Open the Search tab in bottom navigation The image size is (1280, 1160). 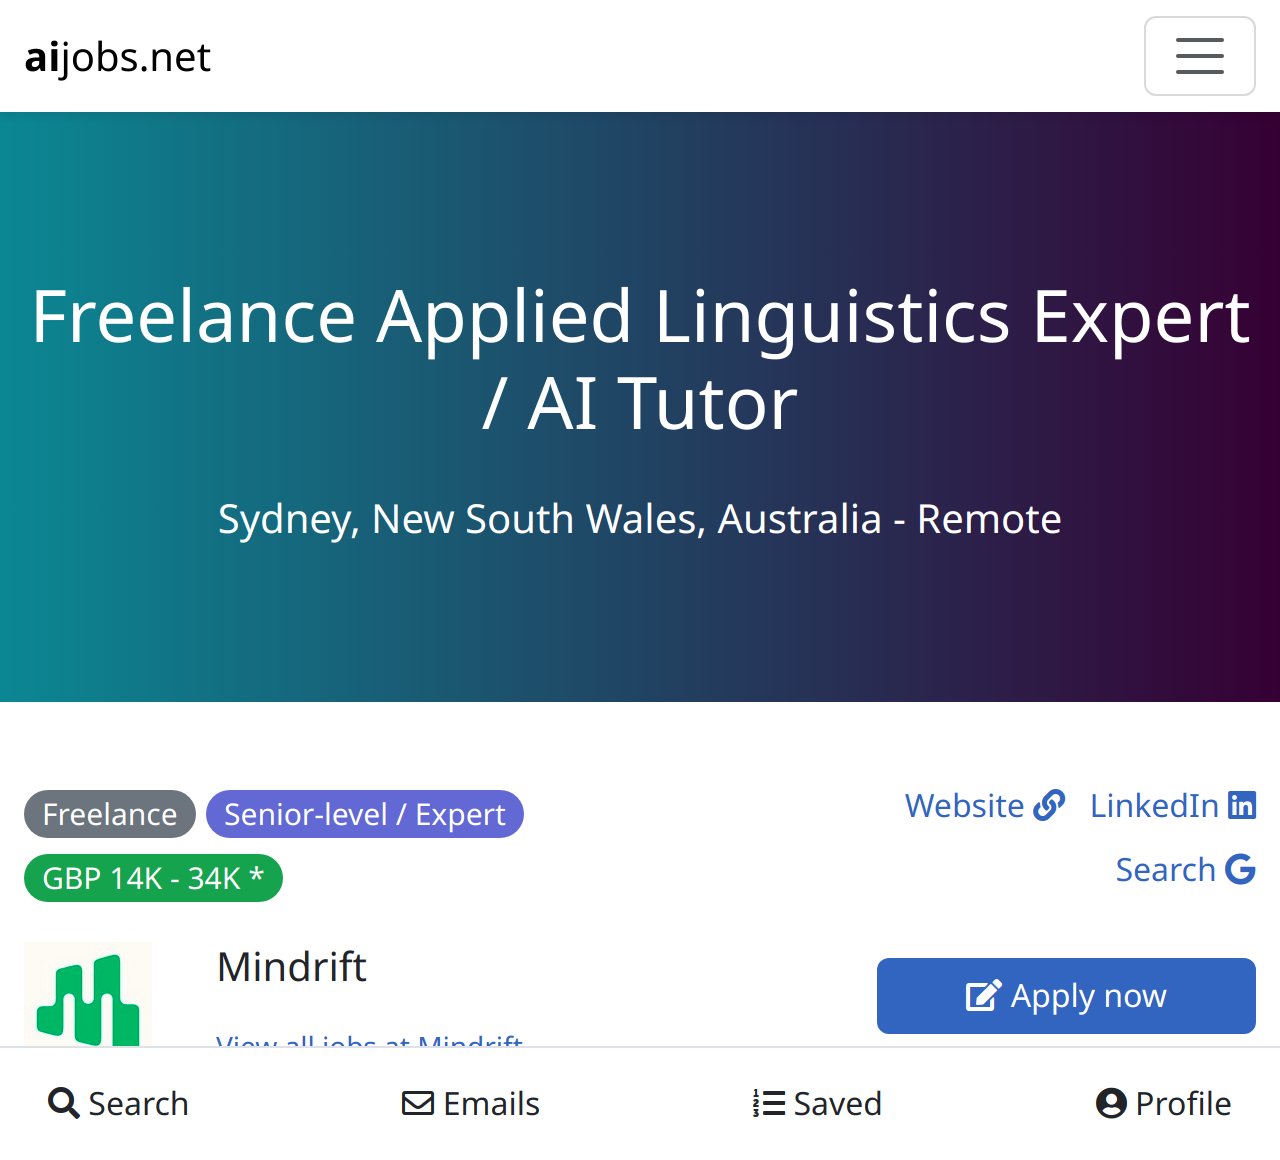tap(118, 1103)
